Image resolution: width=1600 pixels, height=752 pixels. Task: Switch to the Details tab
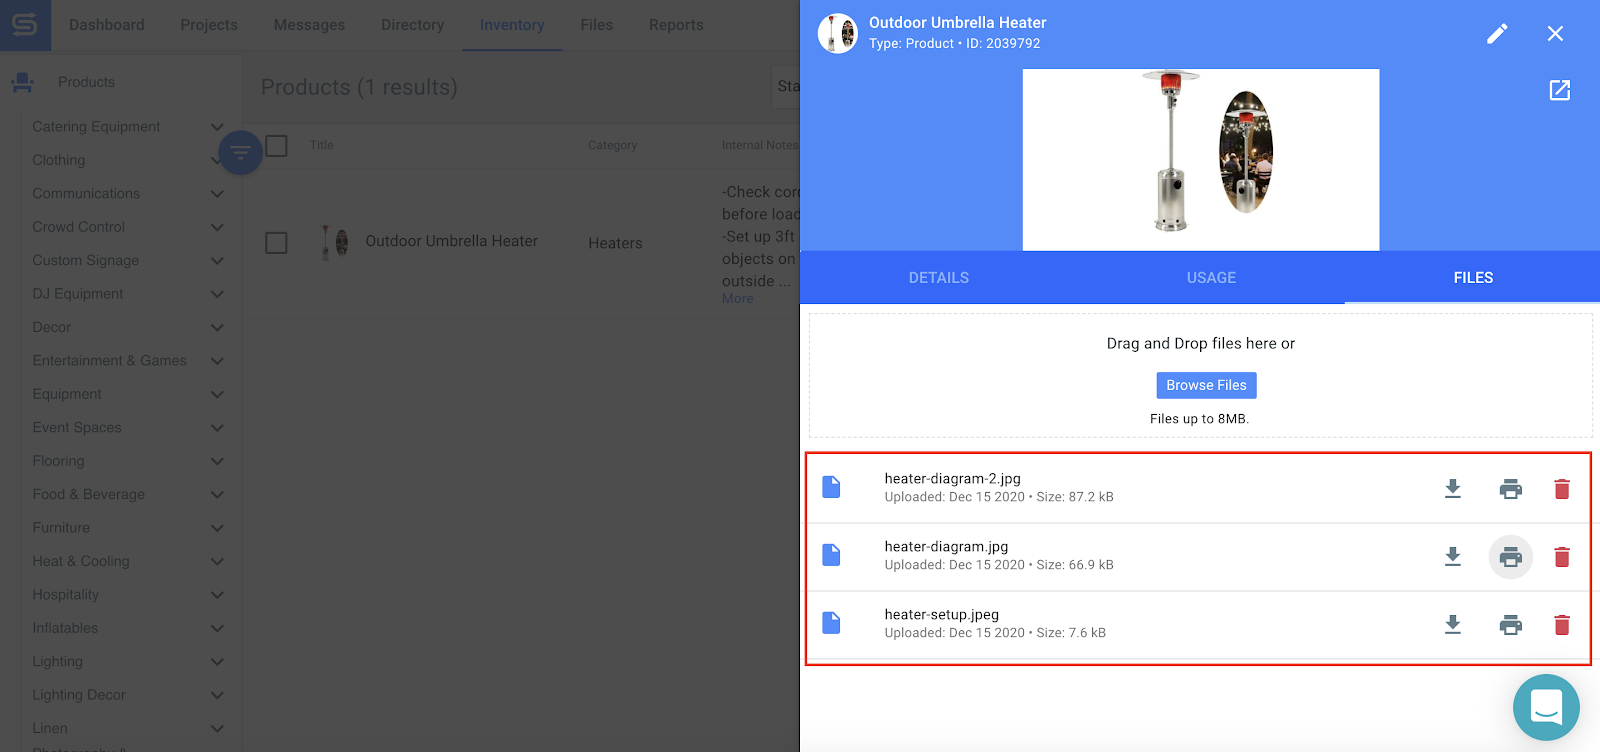pyautogui.click(x=938, y=278)
